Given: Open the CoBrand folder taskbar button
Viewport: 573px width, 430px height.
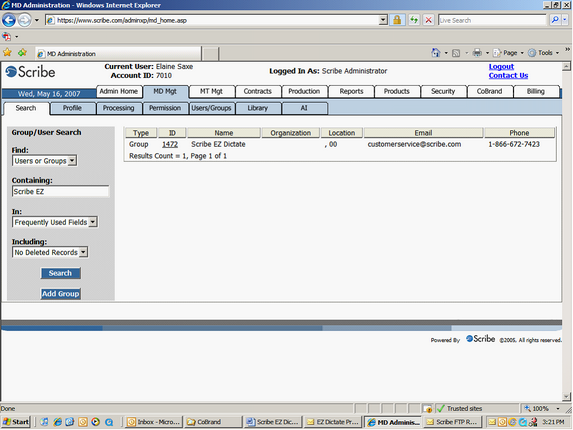Looking at the screenshot, I should 213,422.
